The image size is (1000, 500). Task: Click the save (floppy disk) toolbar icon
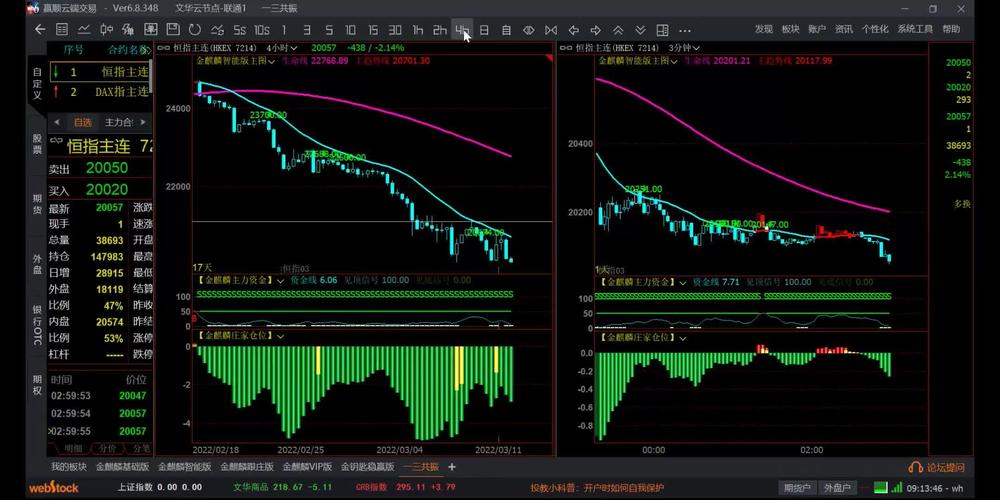point(173,30)
